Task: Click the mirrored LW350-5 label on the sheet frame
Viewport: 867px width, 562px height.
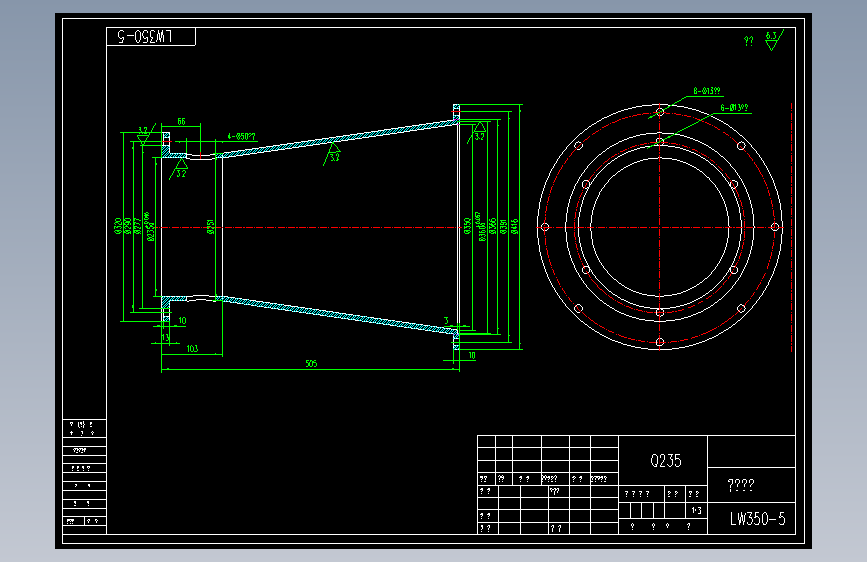Action: click(x=145, y=37)
